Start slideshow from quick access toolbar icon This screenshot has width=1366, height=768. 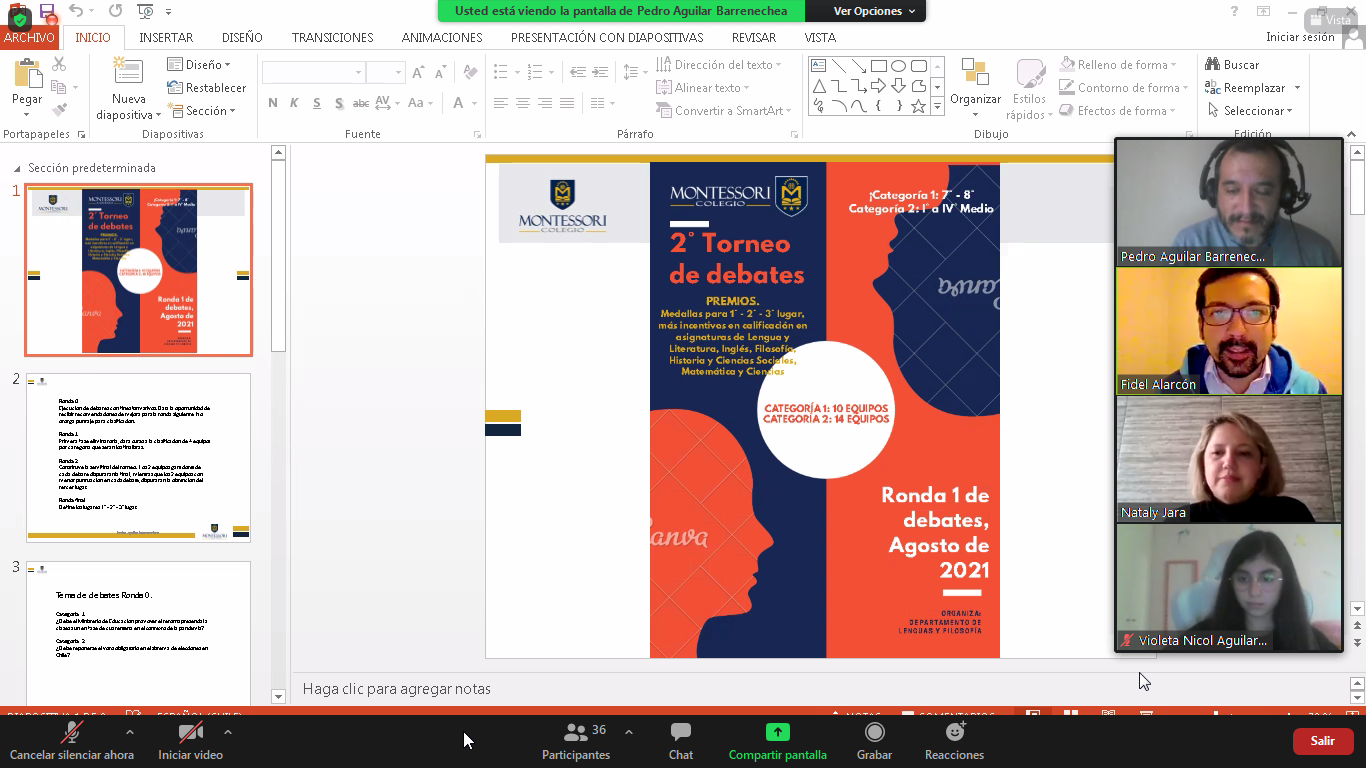tap(145, 11)
